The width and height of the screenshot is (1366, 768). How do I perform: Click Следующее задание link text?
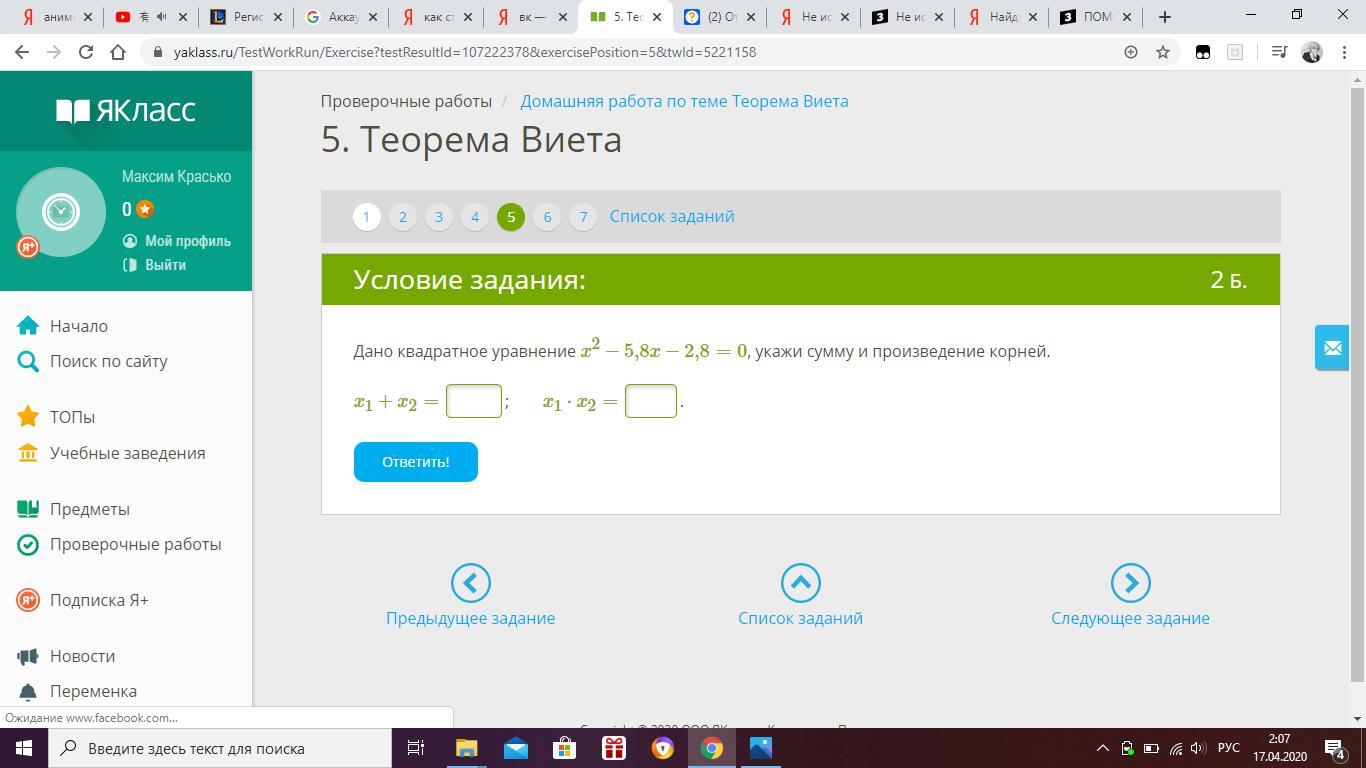(1130, 618)
